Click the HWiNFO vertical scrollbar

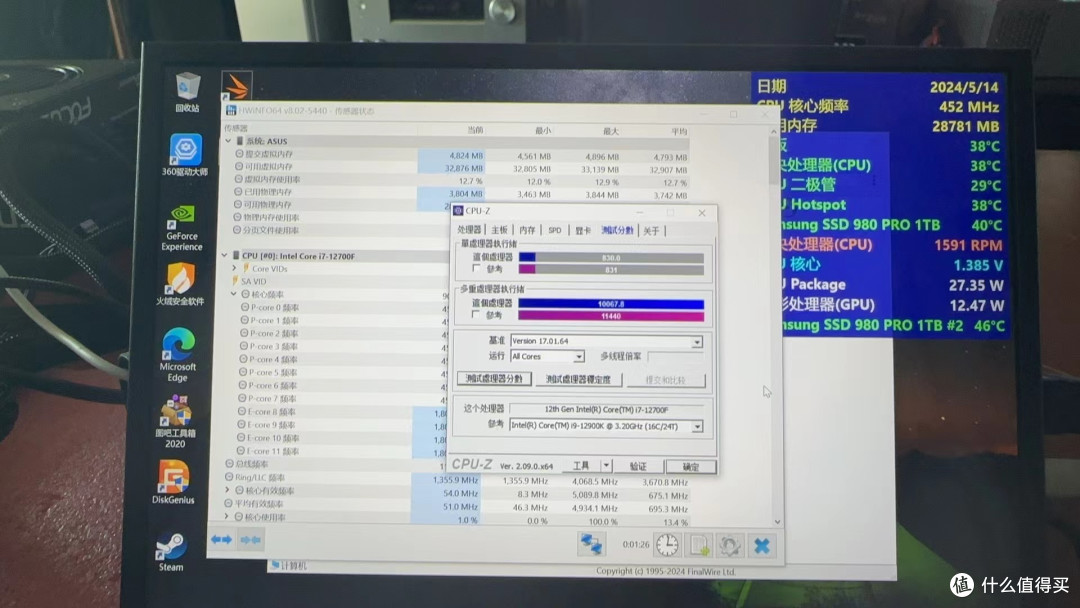(773, 326)
